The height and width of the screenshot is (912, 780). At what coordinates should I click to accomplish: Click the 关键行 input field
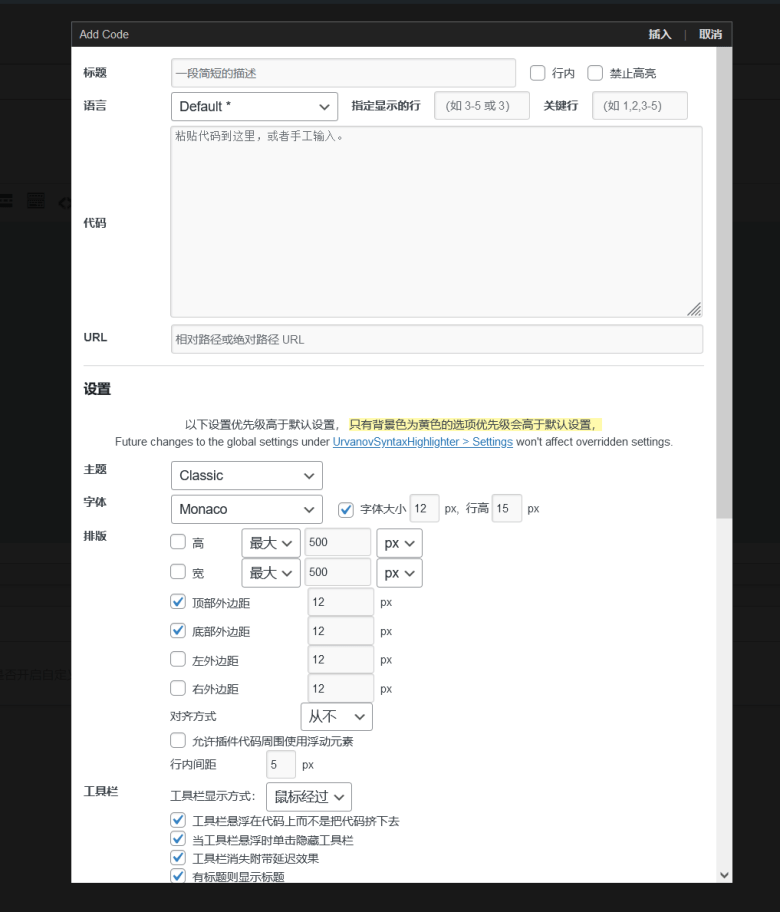point(639,106)
